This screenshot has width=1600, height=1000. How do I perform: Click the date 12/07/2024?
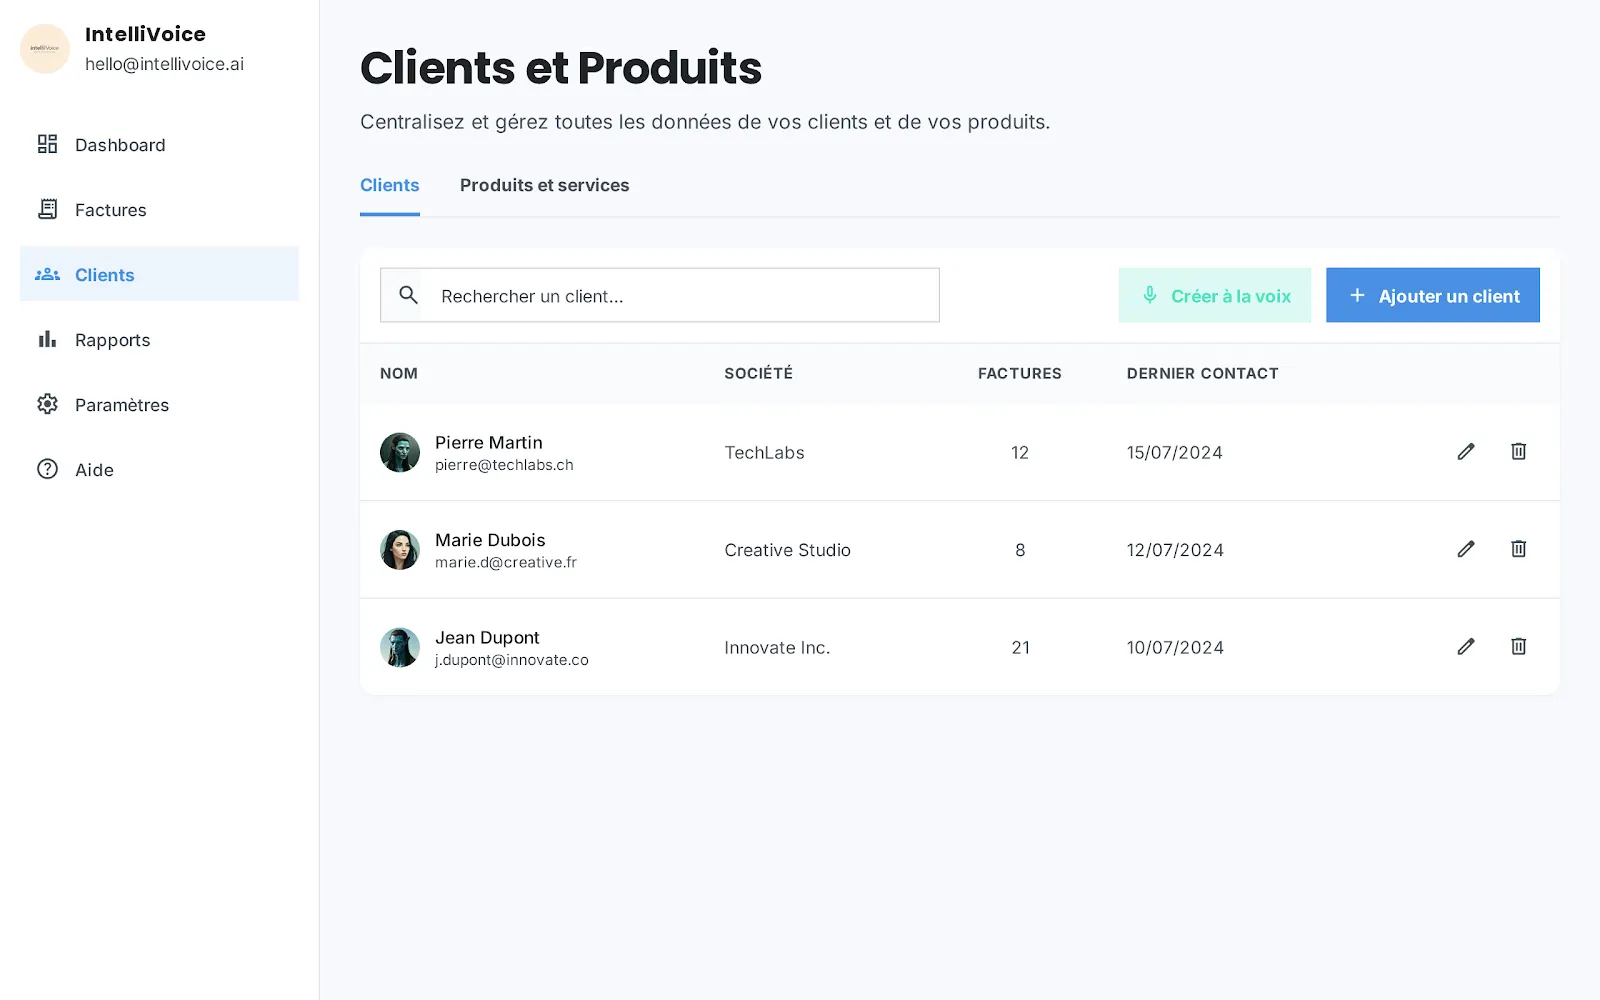pyautogui.click(x=1175, y=550)
